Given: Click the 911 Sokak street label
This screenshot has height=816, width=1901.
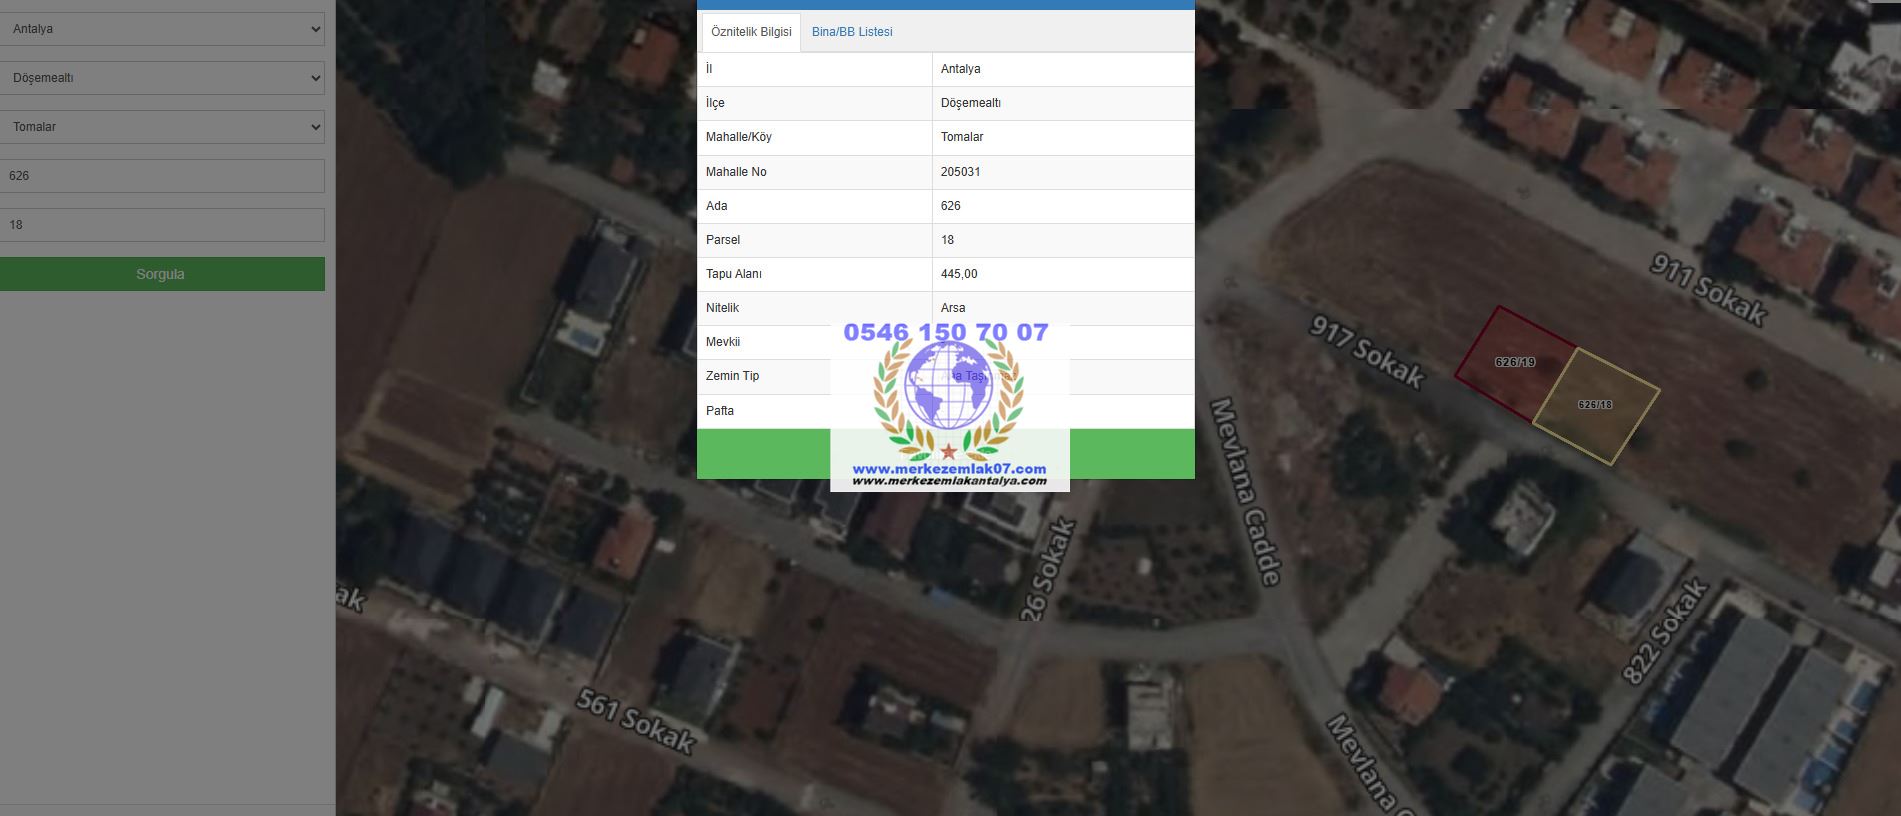Looking at the screenshot, I should click(1708, 289).
